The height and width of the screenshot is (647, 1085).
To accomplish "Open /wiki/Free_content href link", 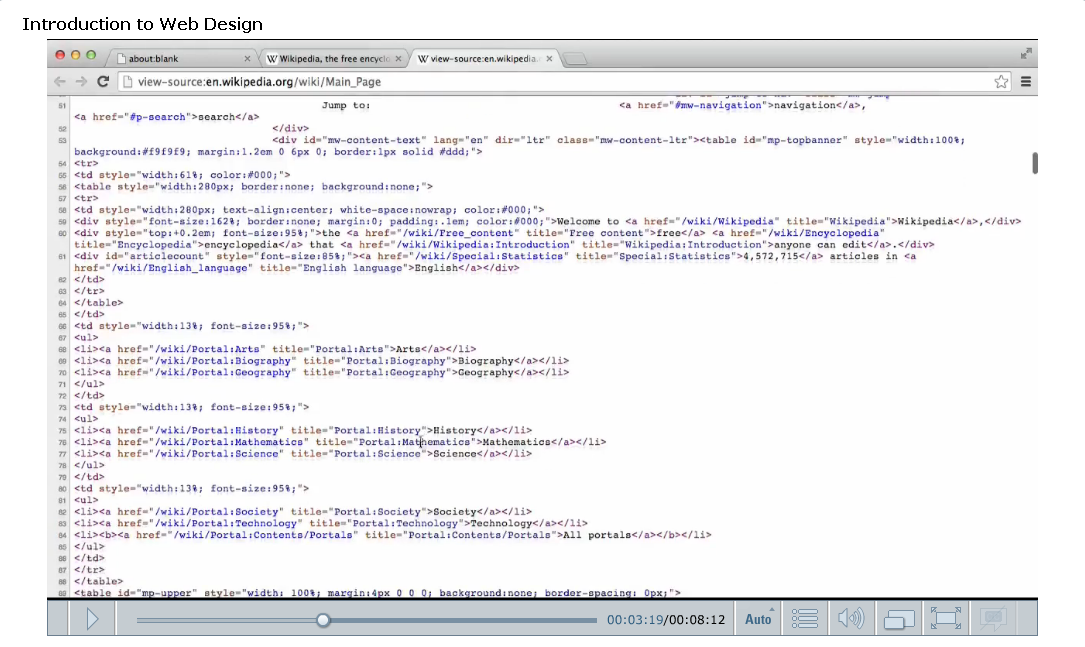I will 458,233.
